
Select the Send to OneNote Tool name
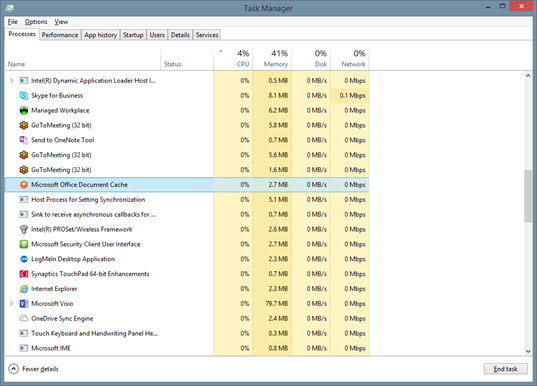click(63, 140)
